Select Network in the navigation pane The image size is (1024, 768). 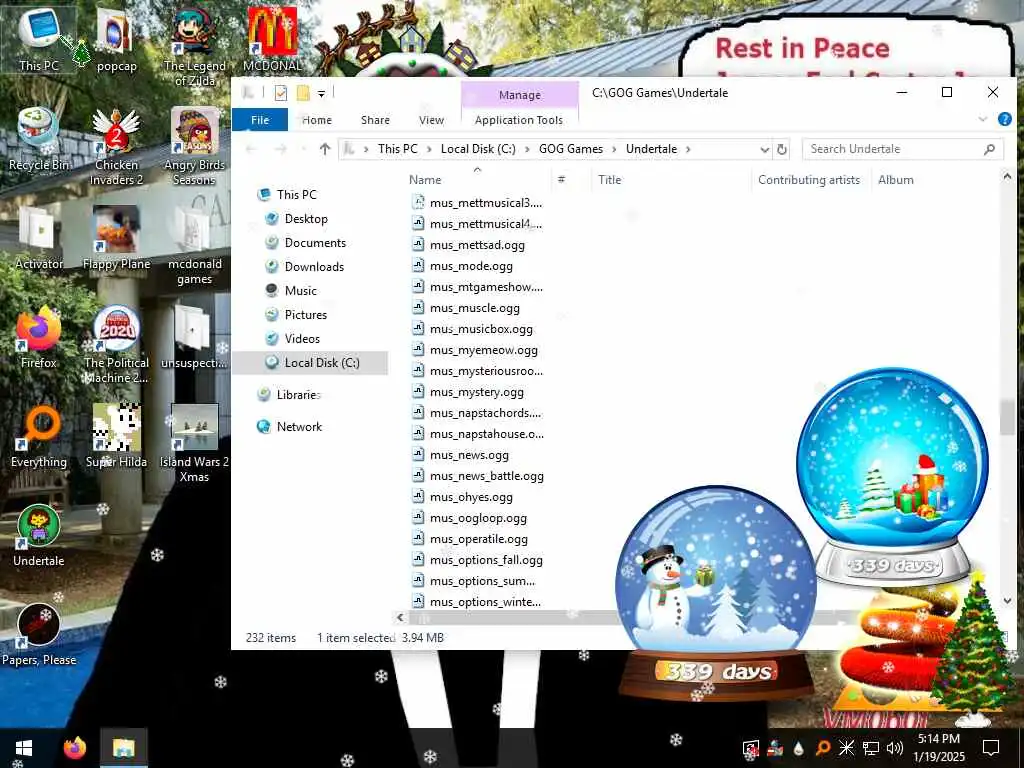(x=299, y=426)
